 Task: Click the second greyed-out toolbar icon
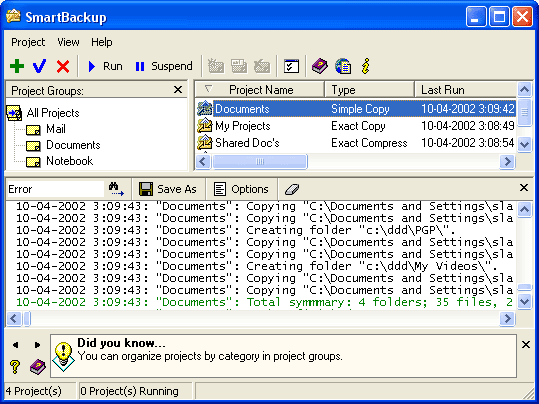click(239, 66)
